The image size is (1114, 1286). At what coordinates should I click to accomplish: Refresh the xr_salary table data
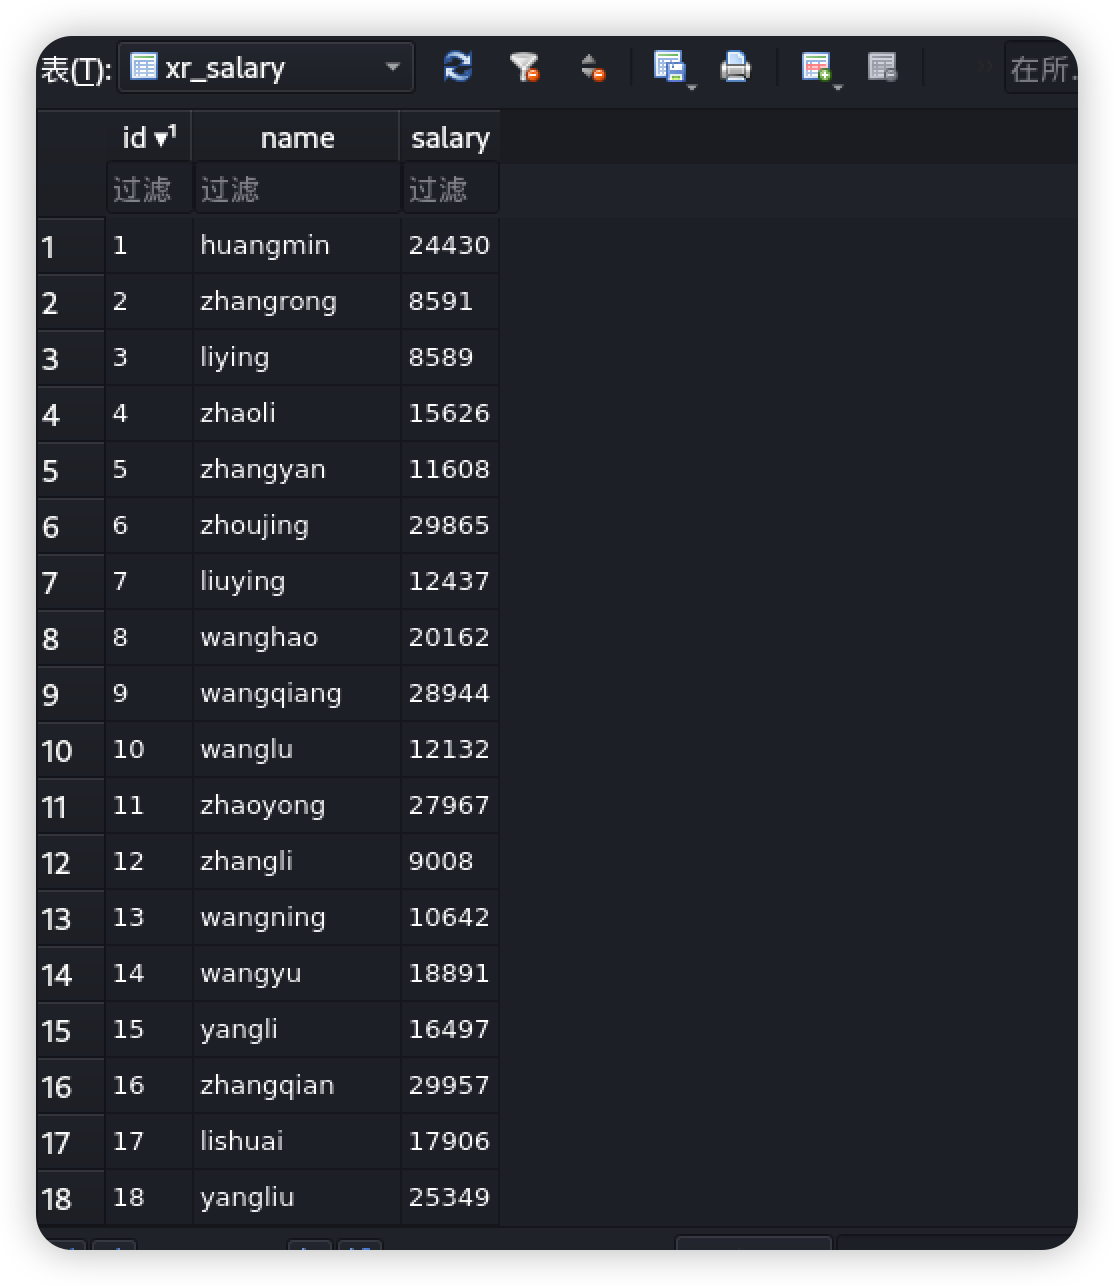(458, 68)
